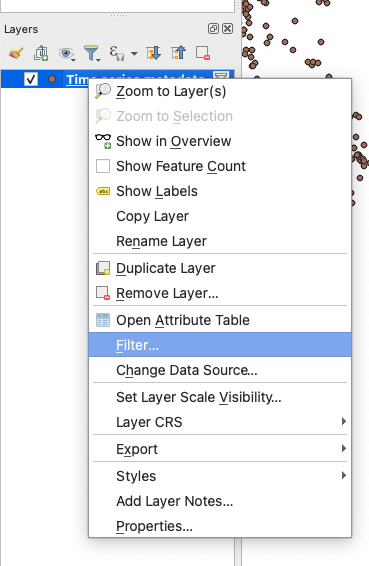
Task: Expand the Styles submenu
Action: pyautogui.click(x=344, y=475)
